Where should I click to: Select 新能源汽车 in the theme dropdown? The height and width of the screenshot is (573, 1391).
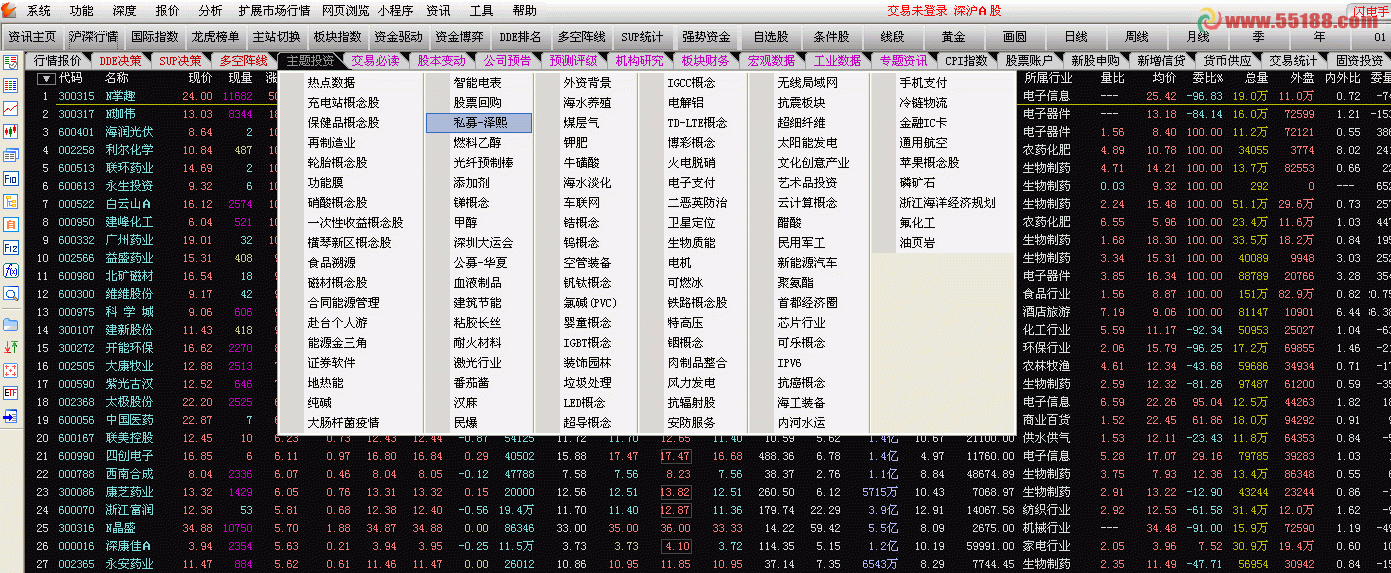(808, 263)
